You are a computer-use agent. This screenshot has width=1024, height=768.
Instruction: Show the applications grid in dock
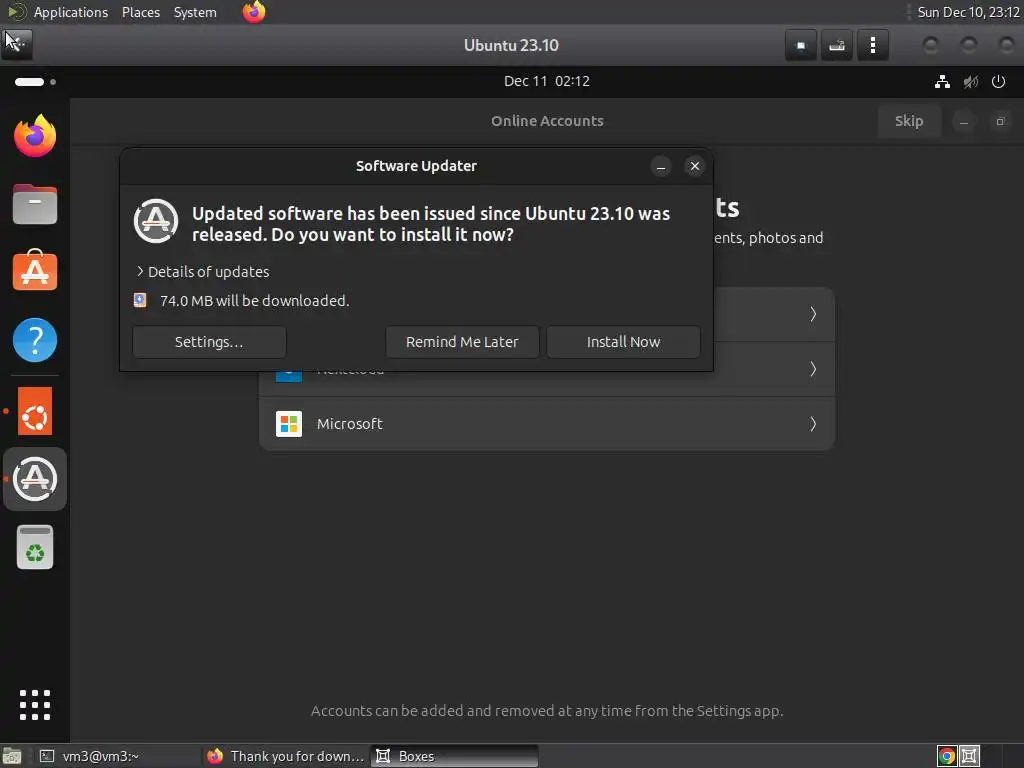coord(35,705)
